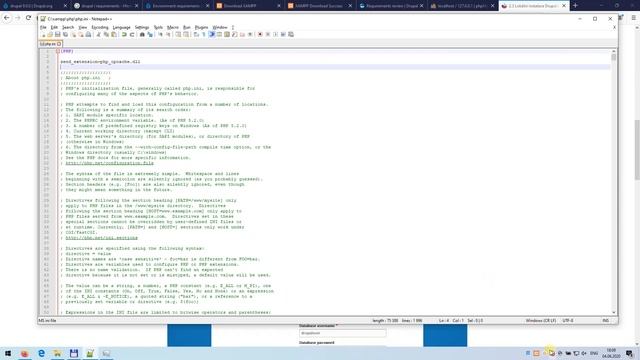Click the run macro multiple times icon

coord(283,35)
